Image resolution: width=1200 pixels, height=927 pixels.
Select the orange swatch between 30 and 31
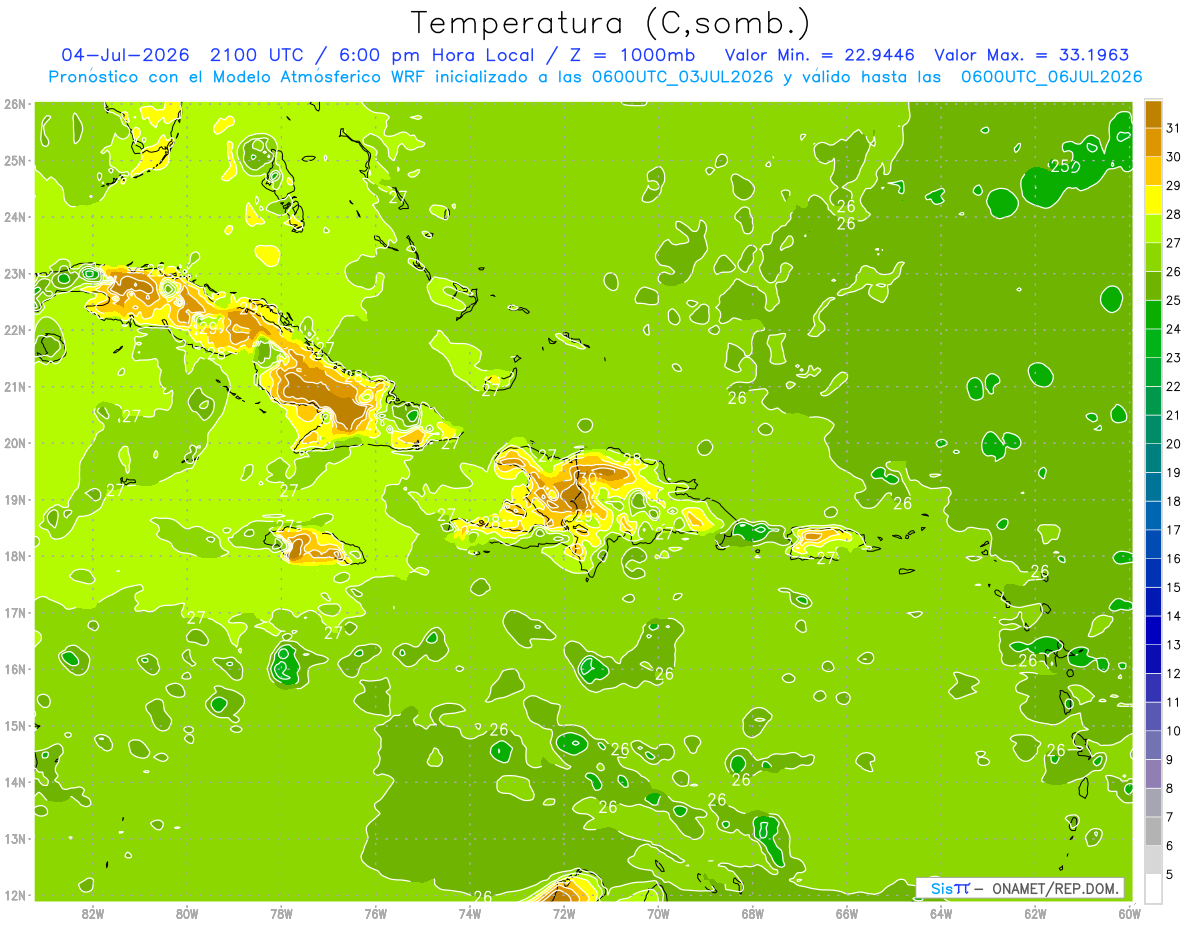[1153, 142]
